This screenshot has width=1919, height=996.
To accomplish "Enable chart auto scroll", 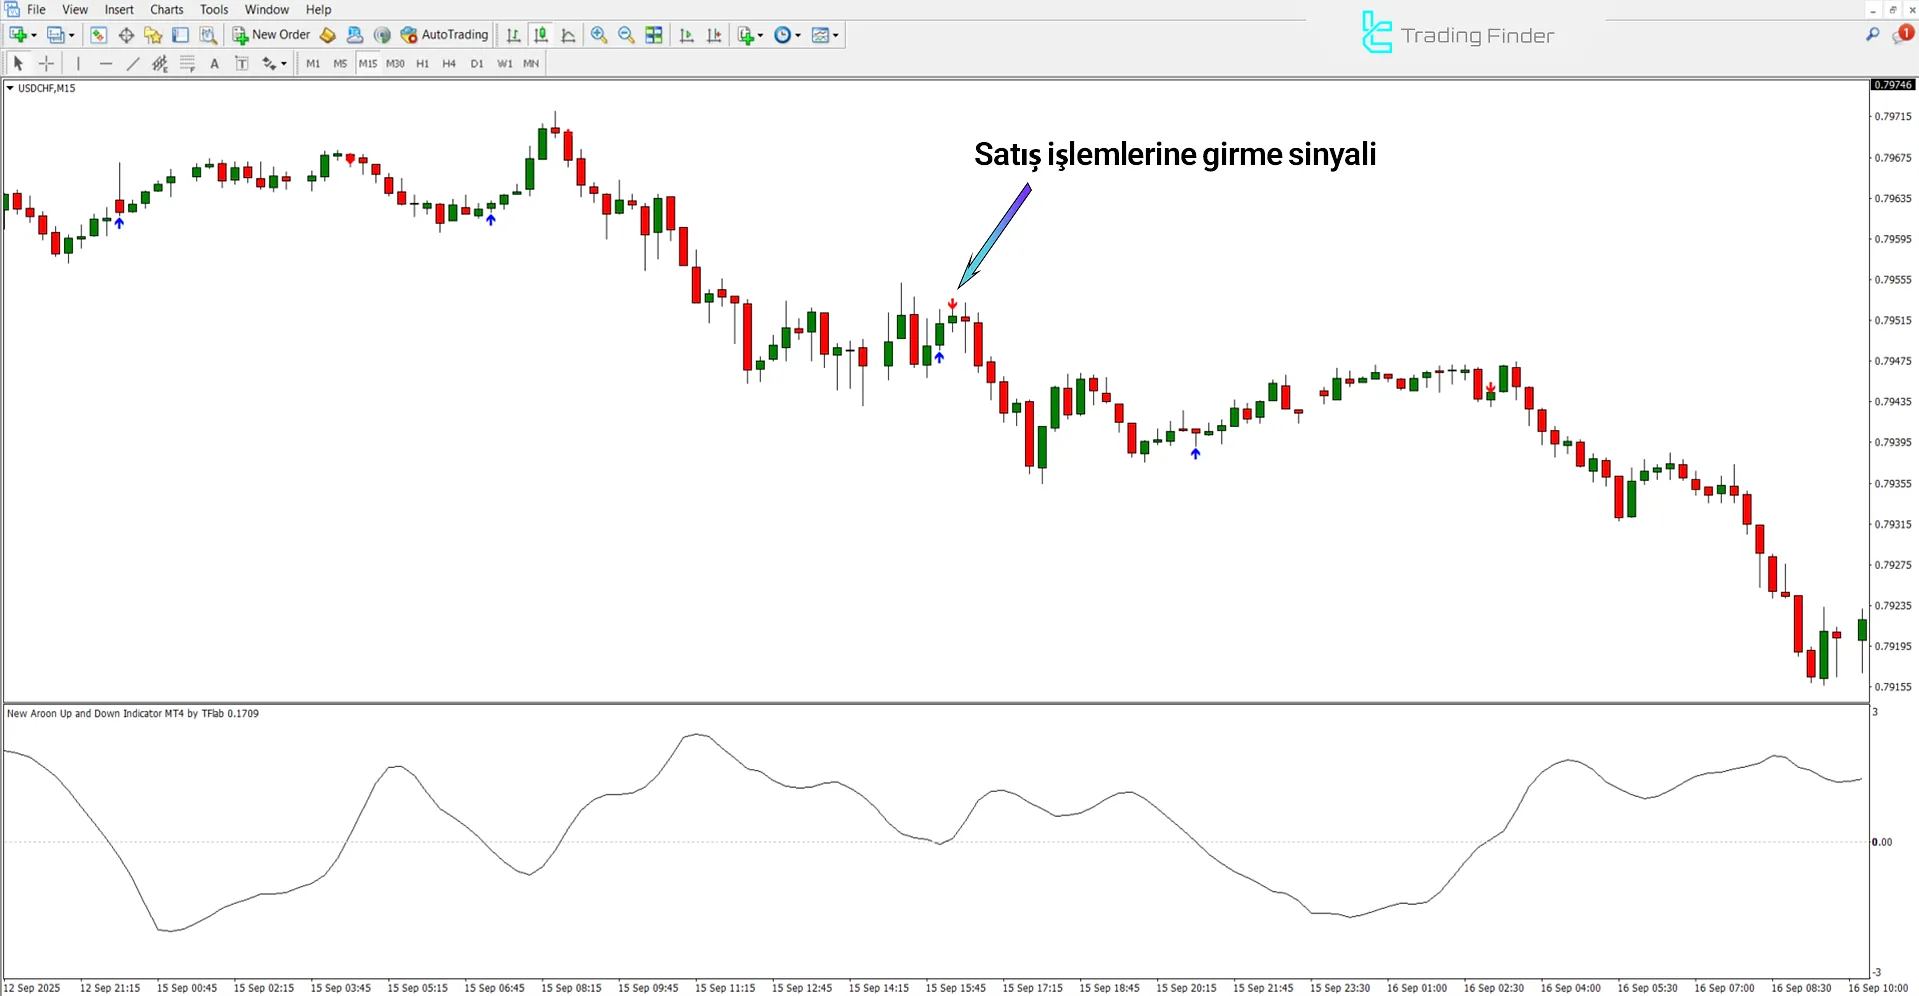I will point(687,35).
